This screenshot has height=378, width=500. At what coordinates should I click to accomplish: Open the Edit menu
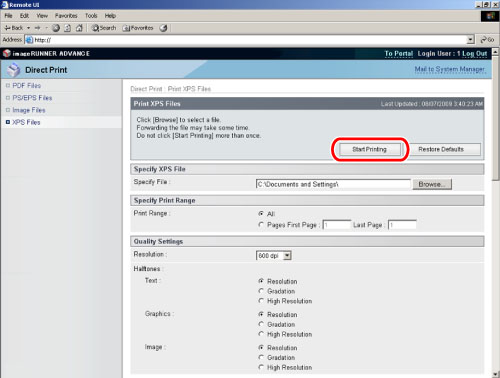pyautogui.click(x=24, y=16)
